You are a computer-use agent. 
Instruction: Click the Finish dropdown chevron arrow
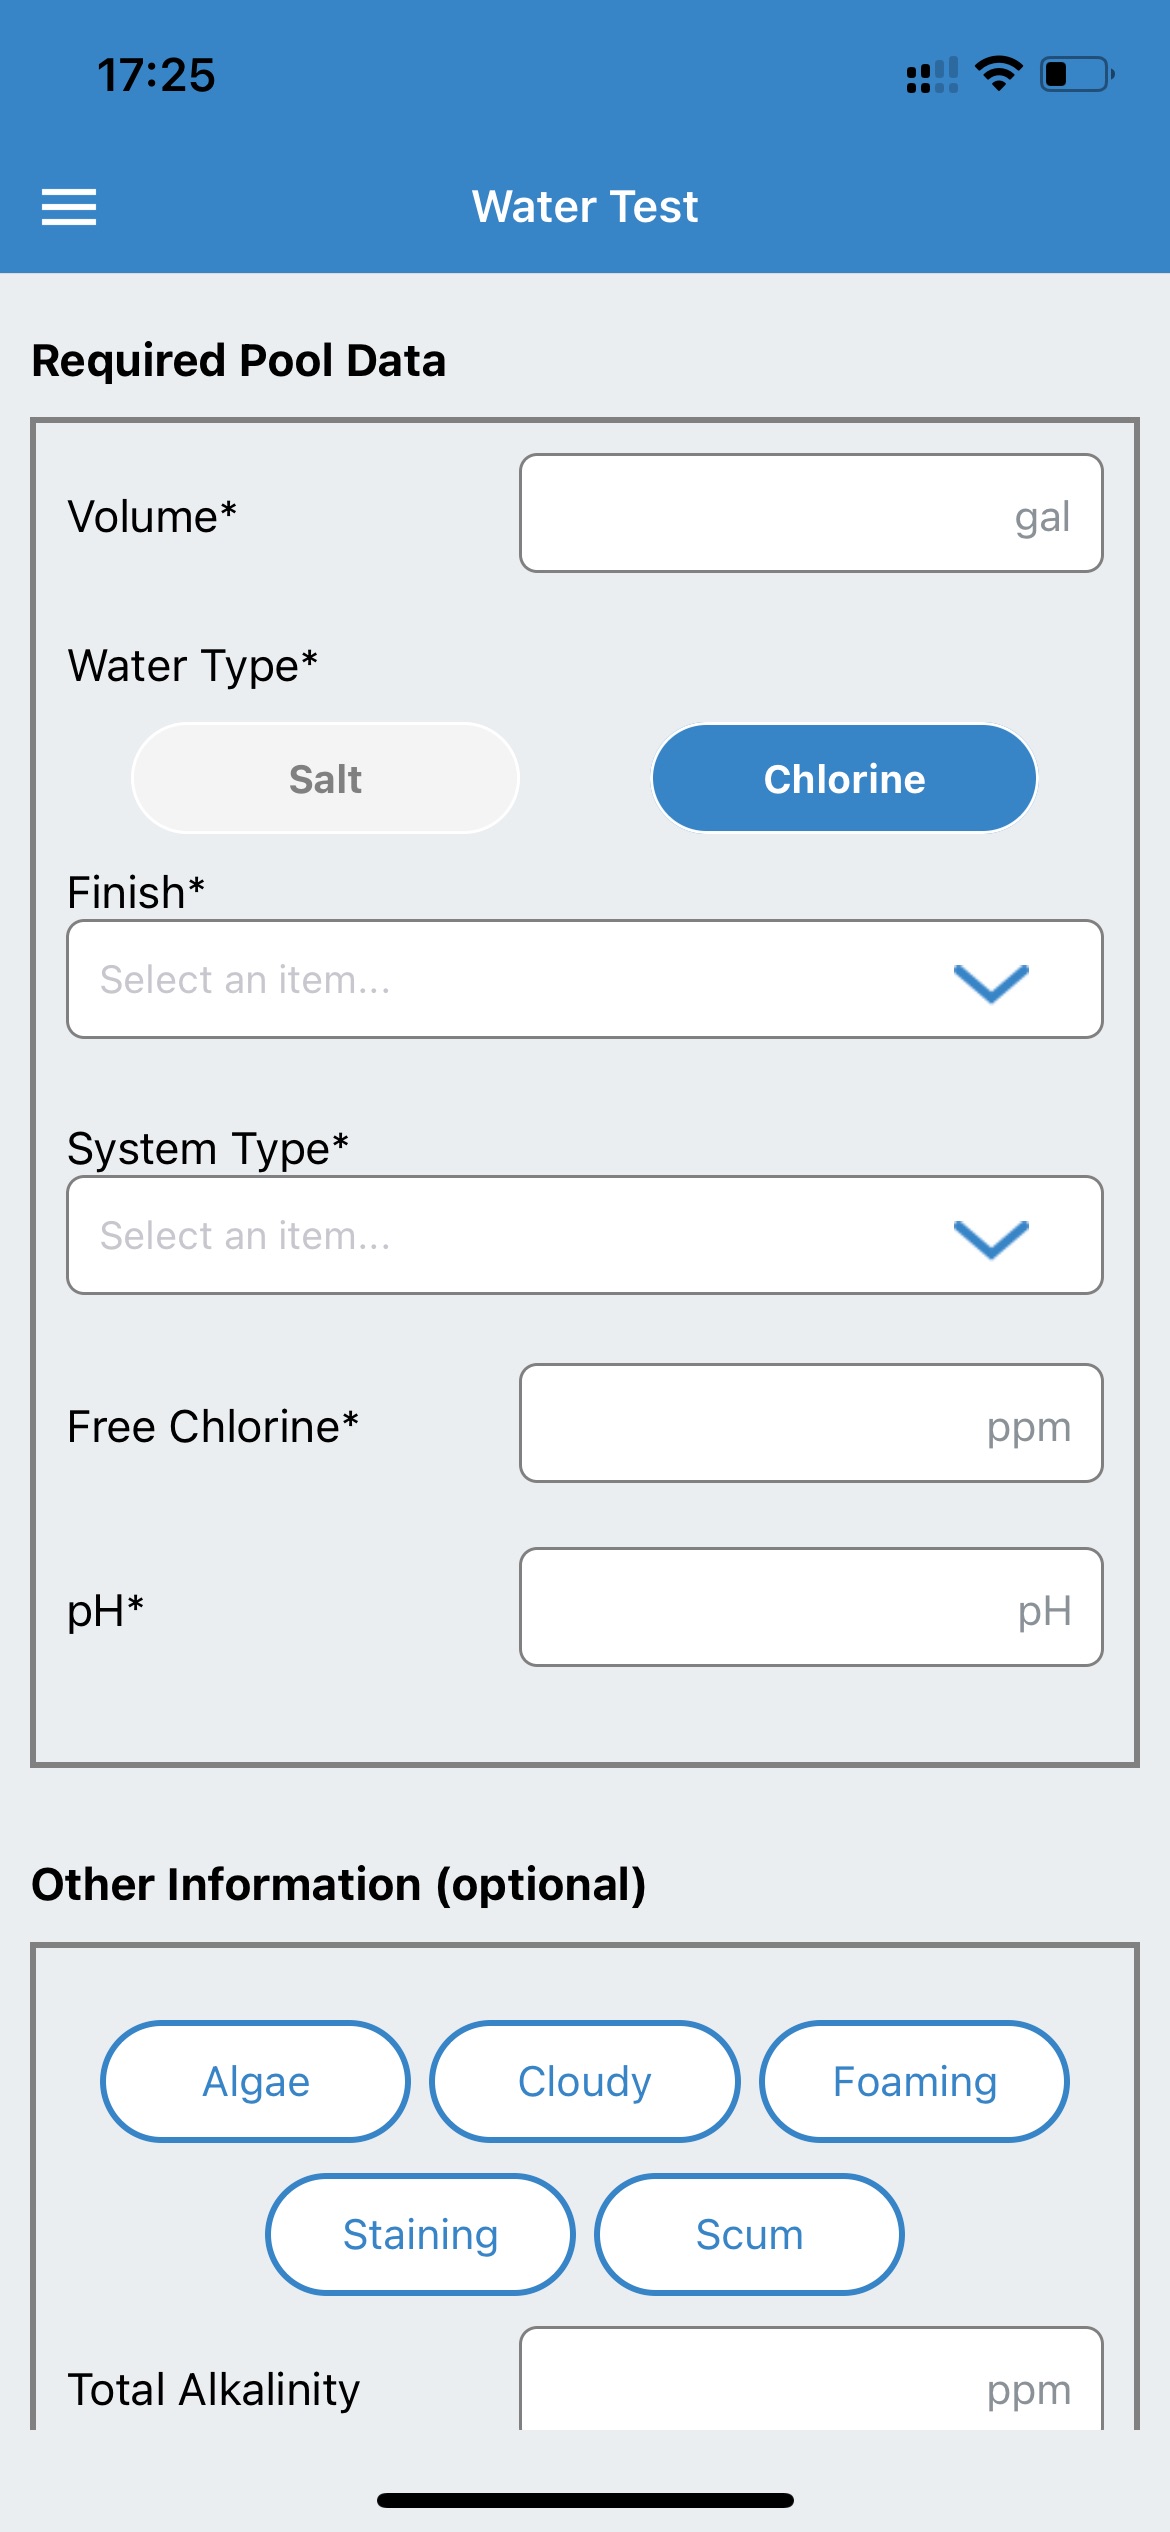pos(991,982)
